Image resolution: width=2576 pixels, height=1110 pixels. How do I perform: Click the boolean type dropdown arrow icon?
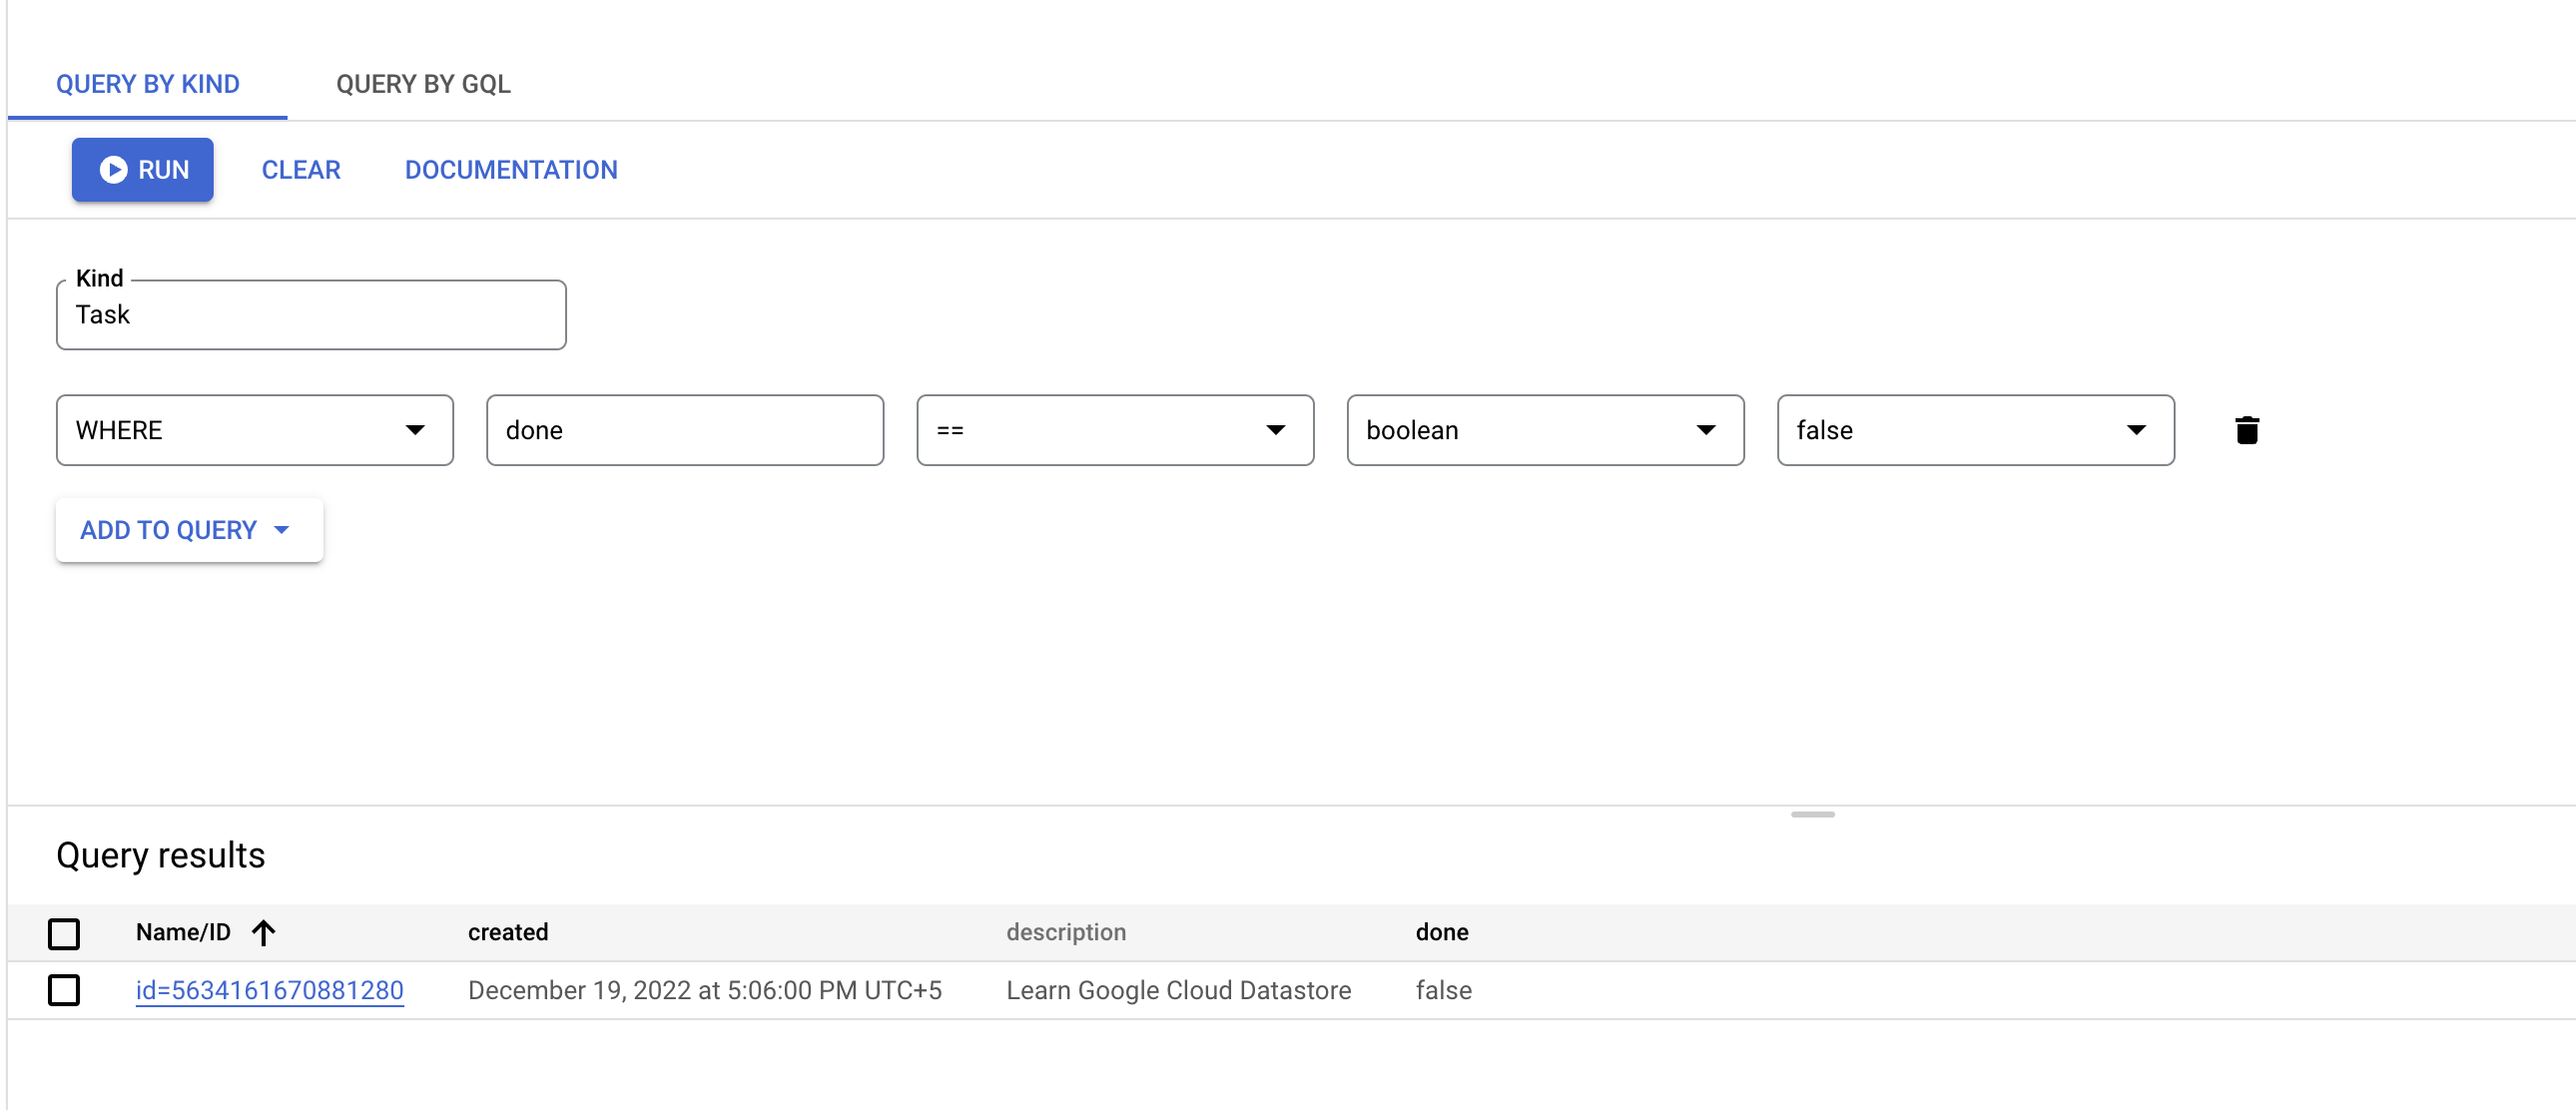(1708, 430)
